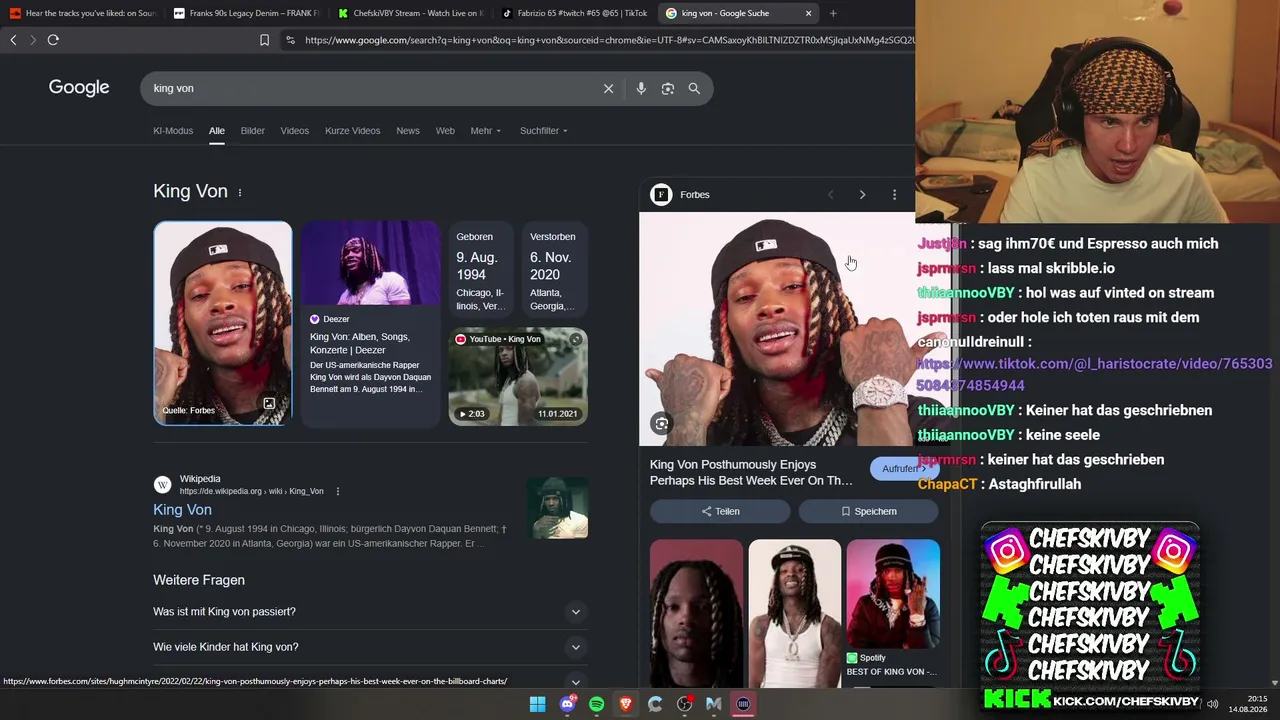Click the Geboren 9. Aug. 1994 card
Screen dimensions: 1280x720
click(481, 271)
